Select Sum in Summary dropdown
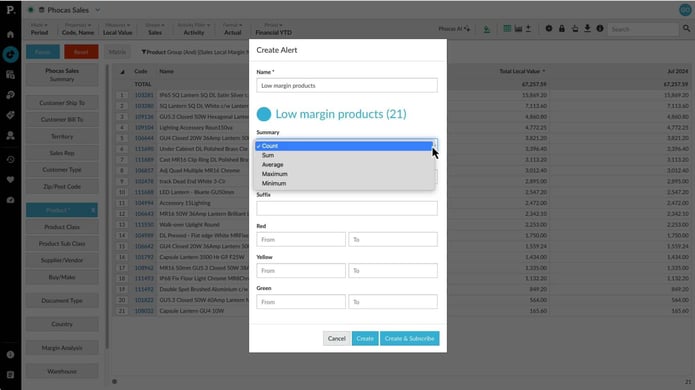The image size is (695, 390). pyautogui.click(x=344, y=155)
